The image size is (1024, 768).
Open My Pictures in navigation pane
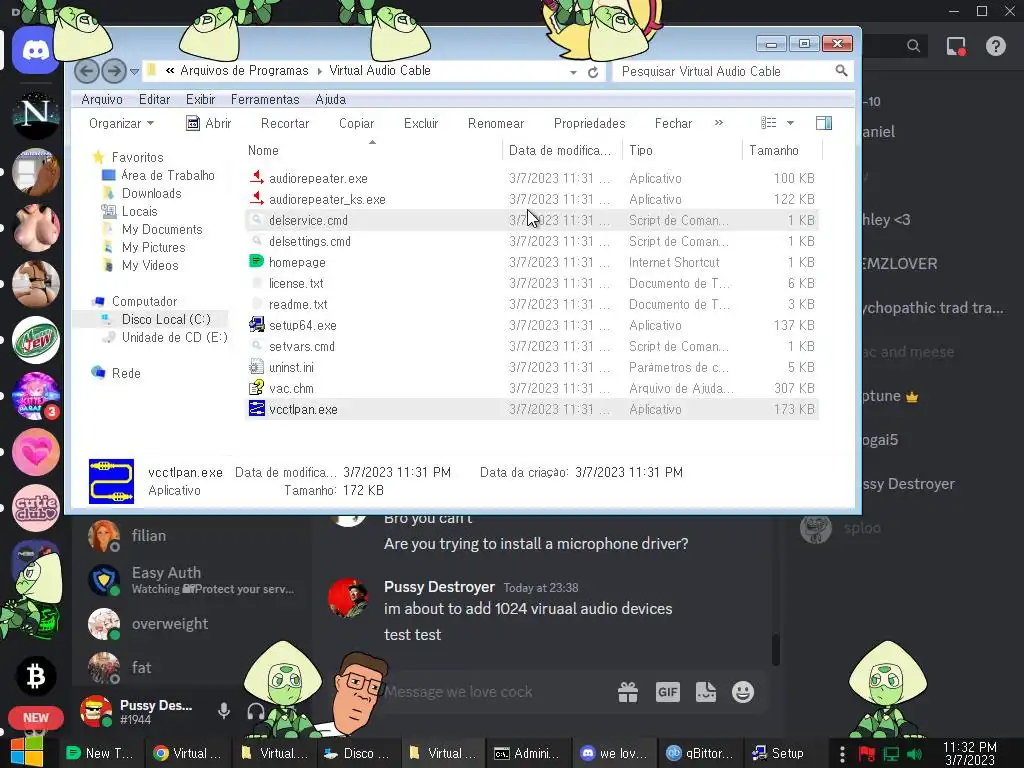[x=153, y=248]
